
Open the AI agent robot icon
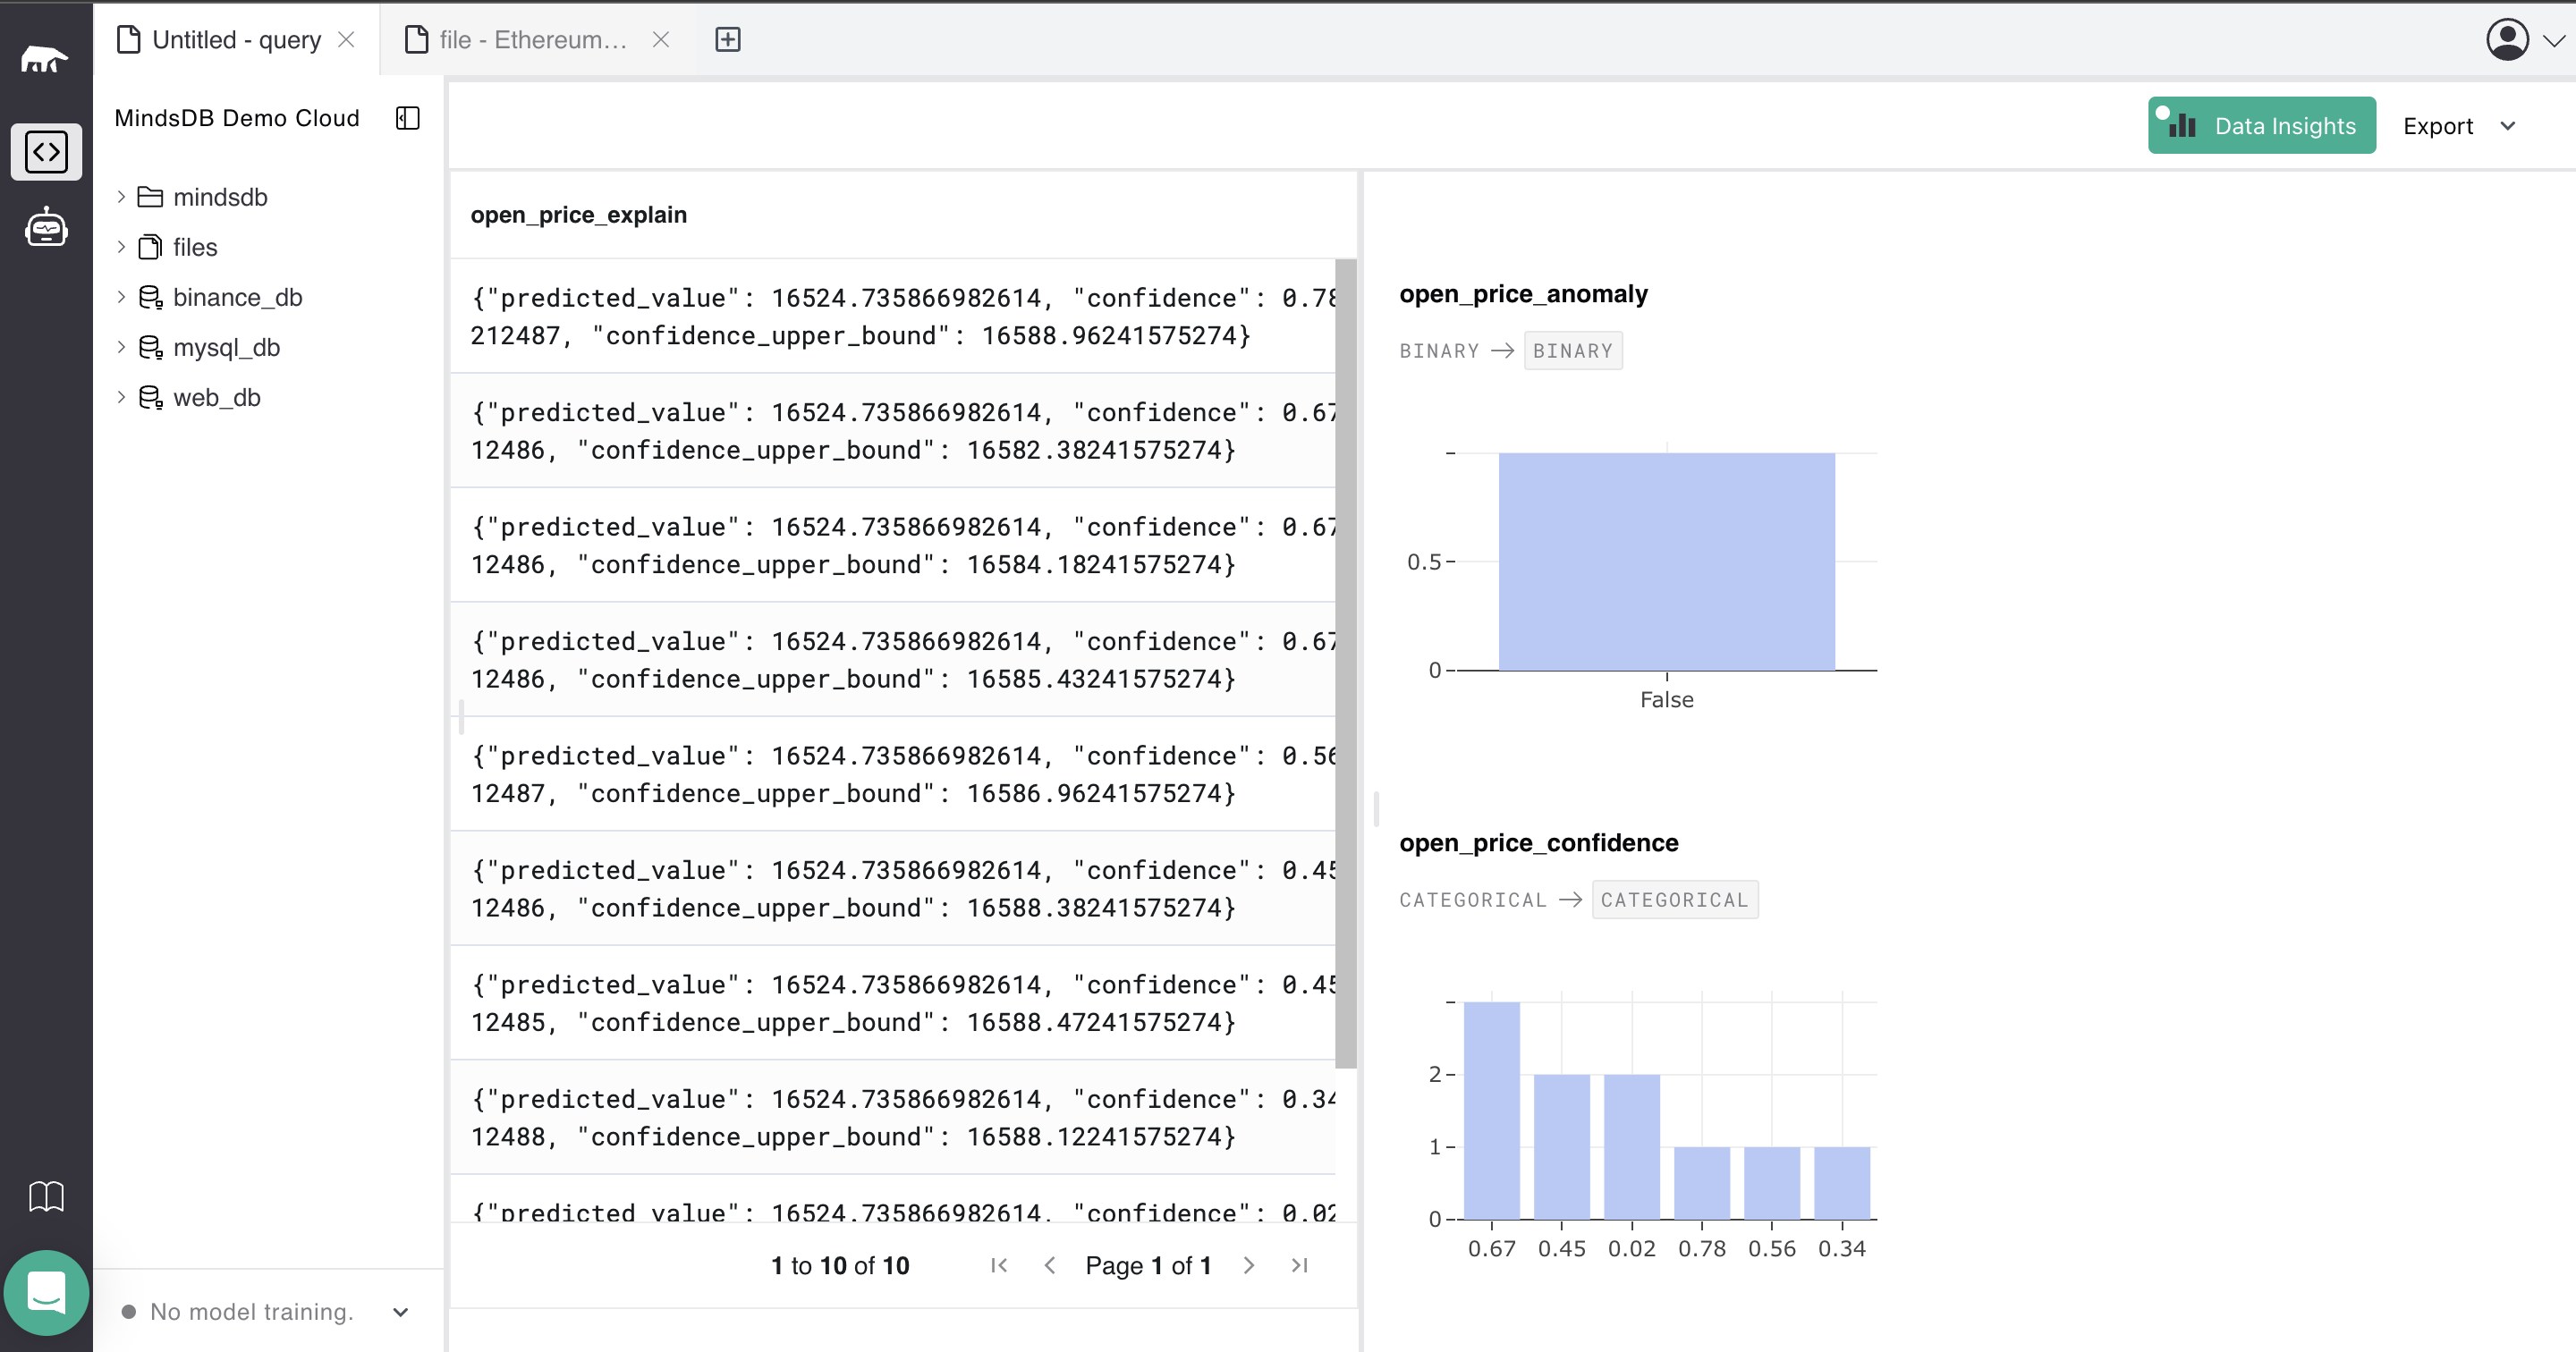(x=46, y=228)
